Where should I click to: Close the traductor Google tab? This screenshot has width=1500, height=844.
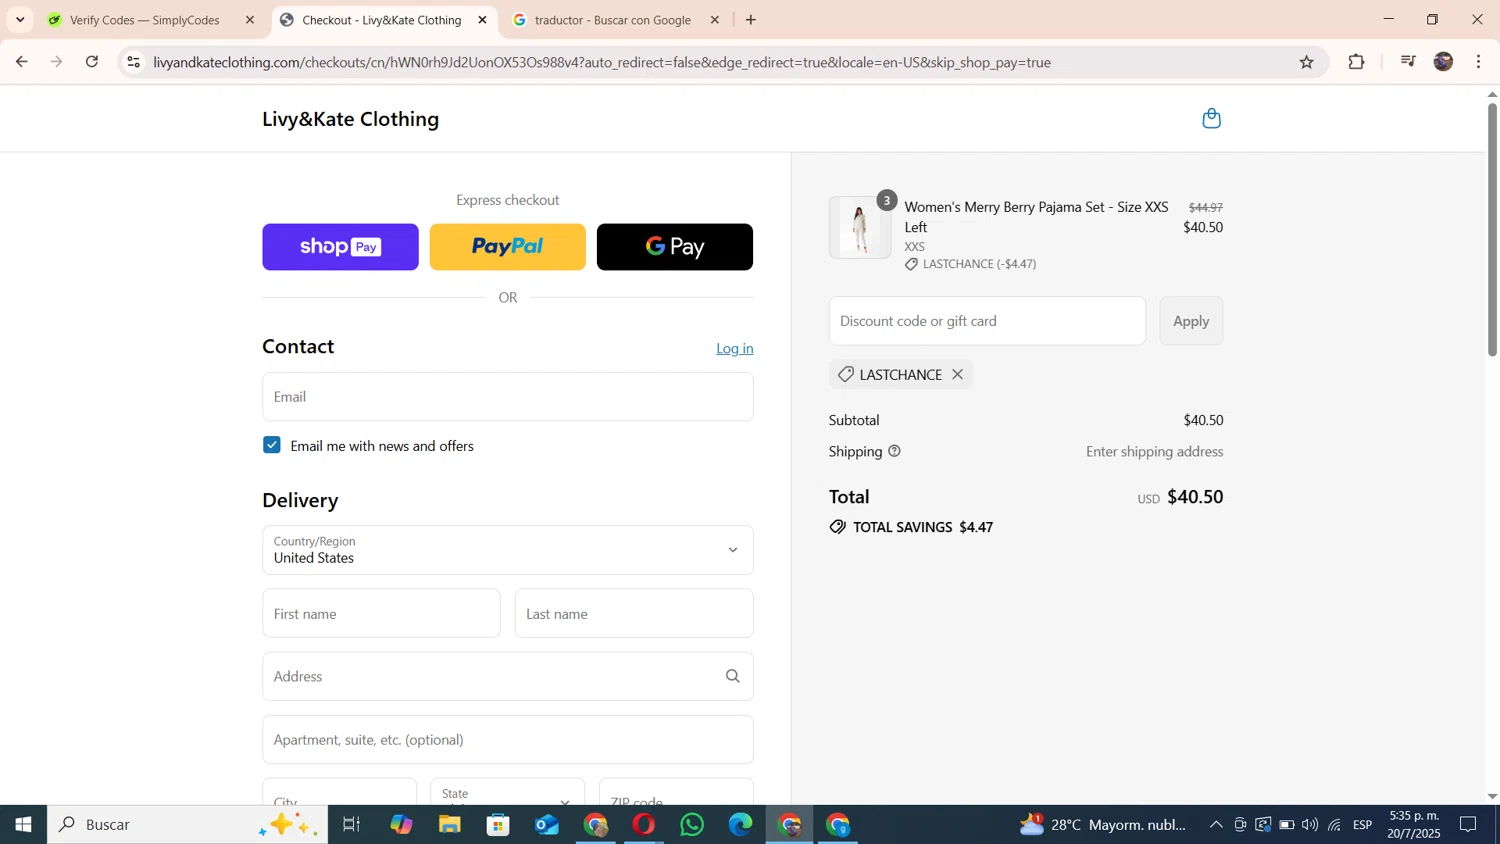point(714,20)
